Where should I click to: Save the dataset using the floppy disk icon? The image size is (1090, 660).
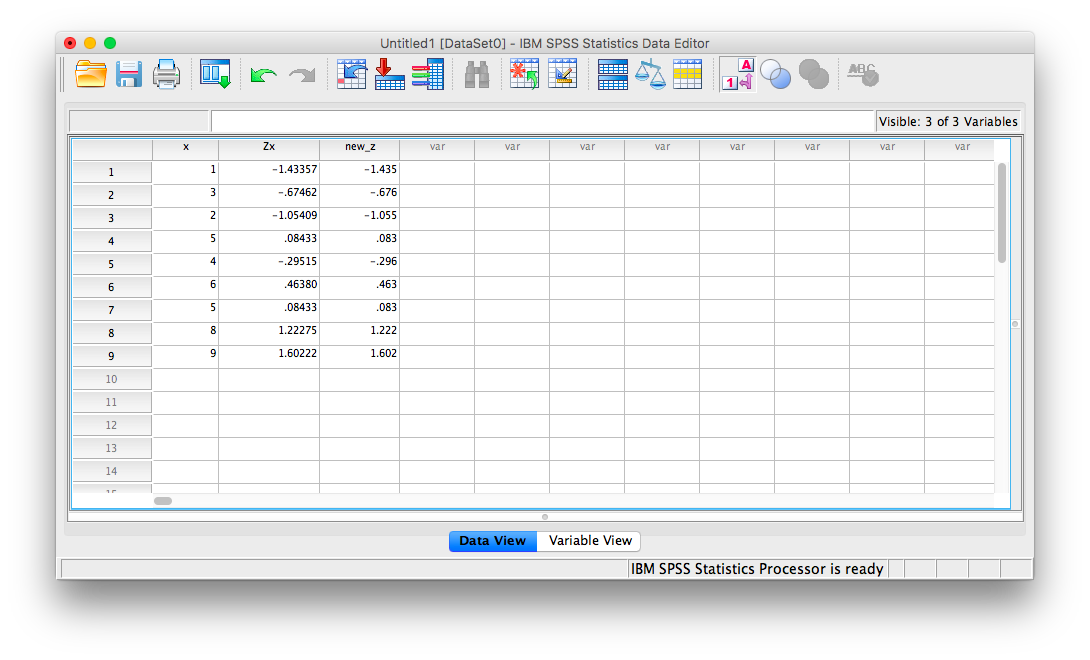coord(128,74)
